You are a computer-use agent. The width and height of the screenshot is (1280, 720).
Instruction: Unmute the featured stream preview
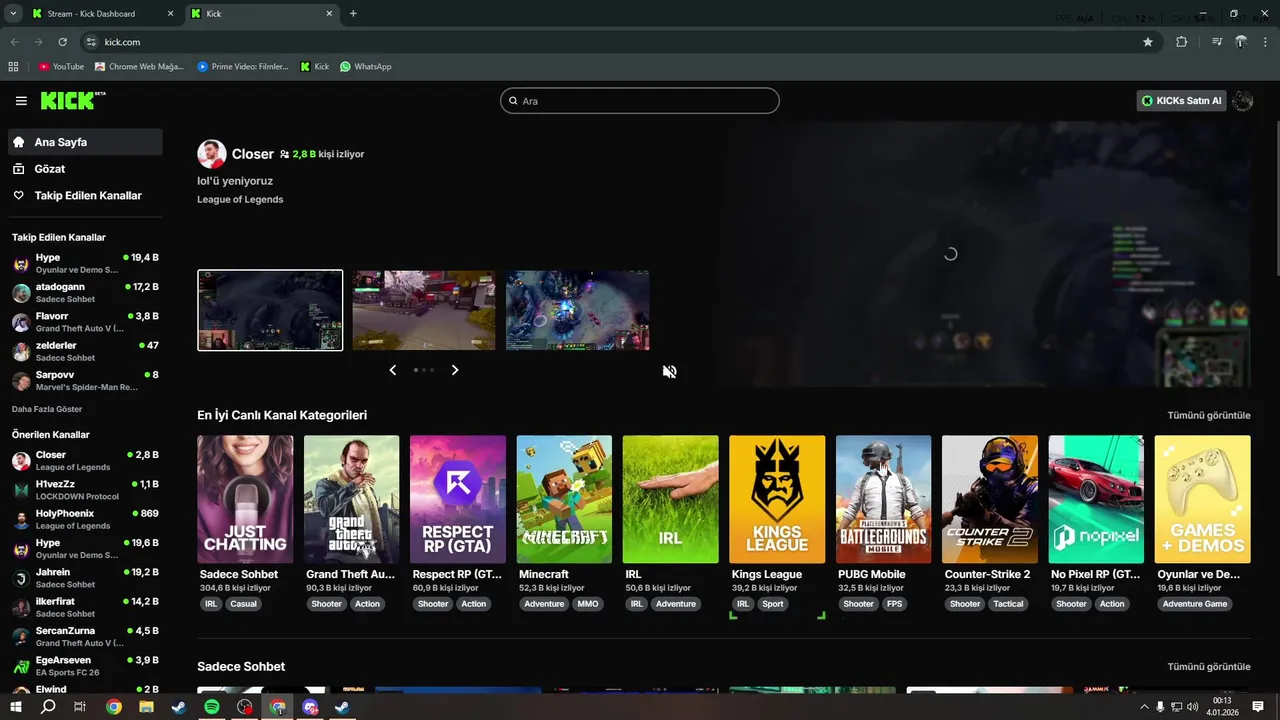670,371
